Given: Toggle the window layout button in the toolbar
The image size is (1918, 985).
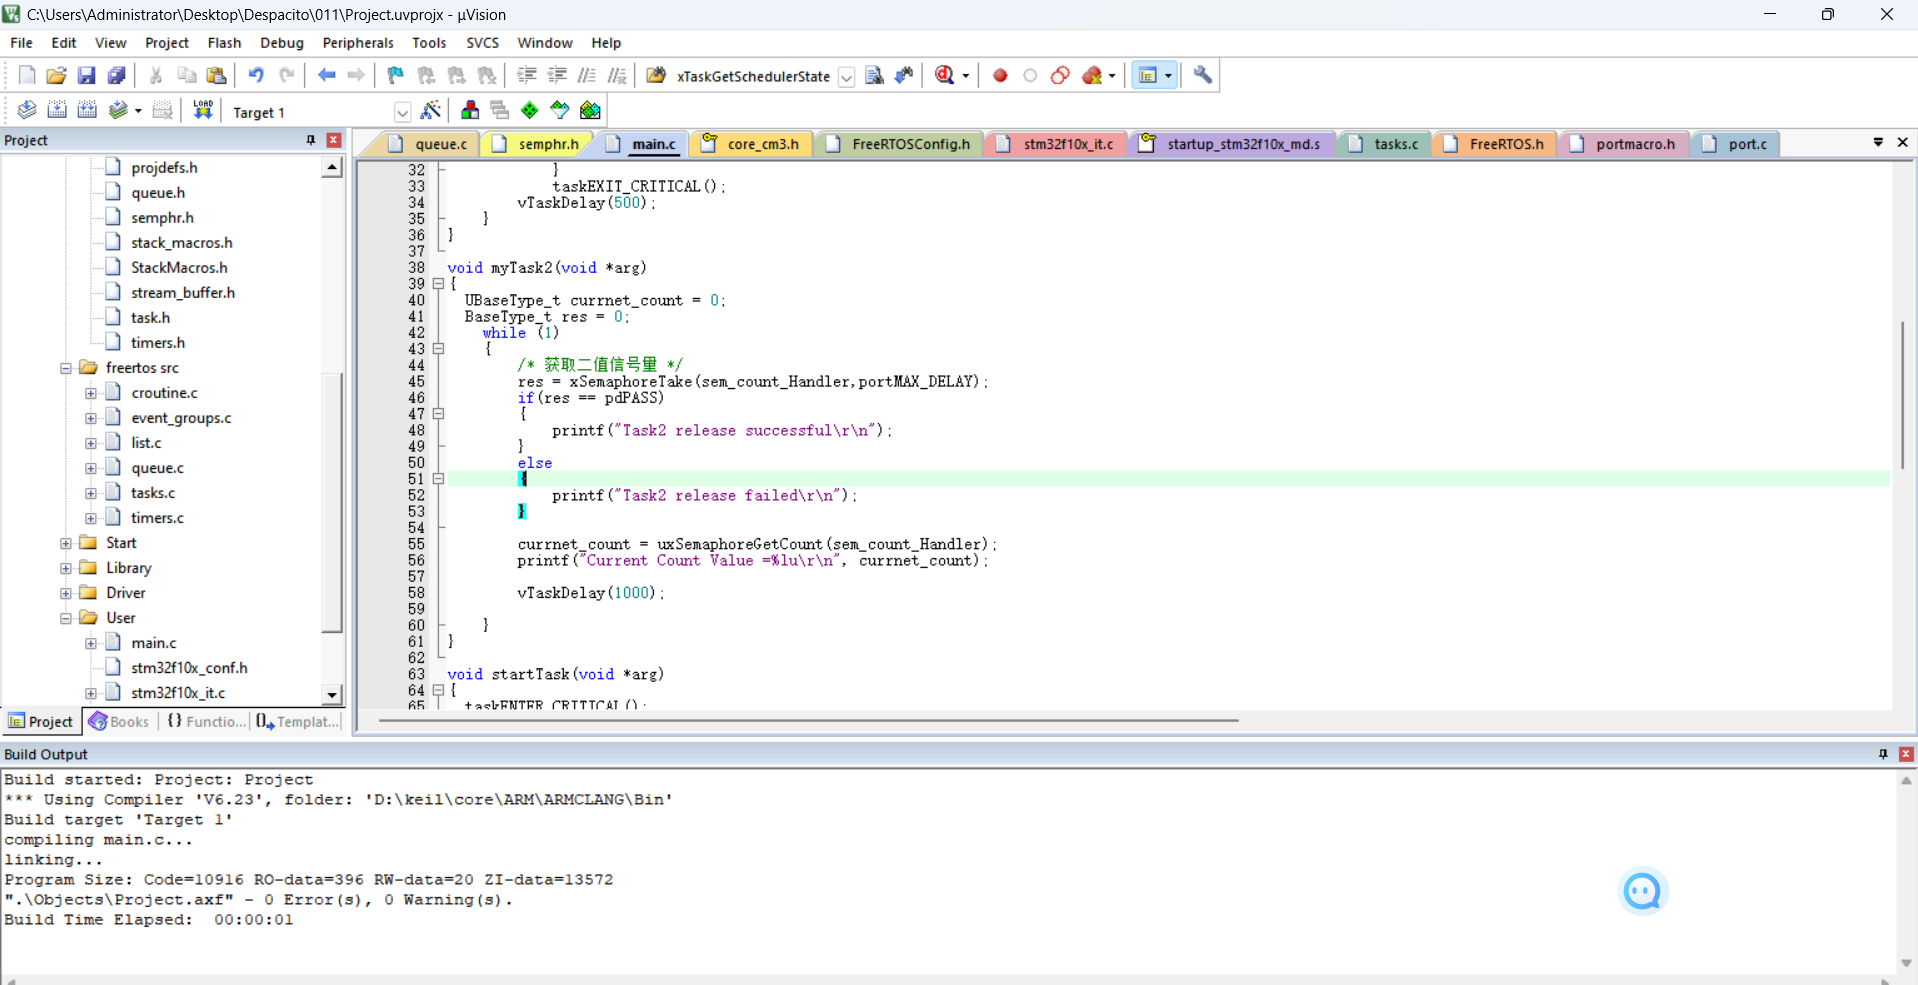Looking at the screenshot, I should (x=1148, y=75).
